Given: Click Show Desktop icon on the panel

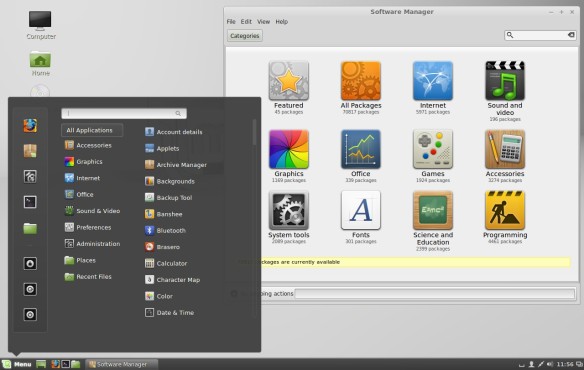Looking at the screenshot, I should 41,364.
